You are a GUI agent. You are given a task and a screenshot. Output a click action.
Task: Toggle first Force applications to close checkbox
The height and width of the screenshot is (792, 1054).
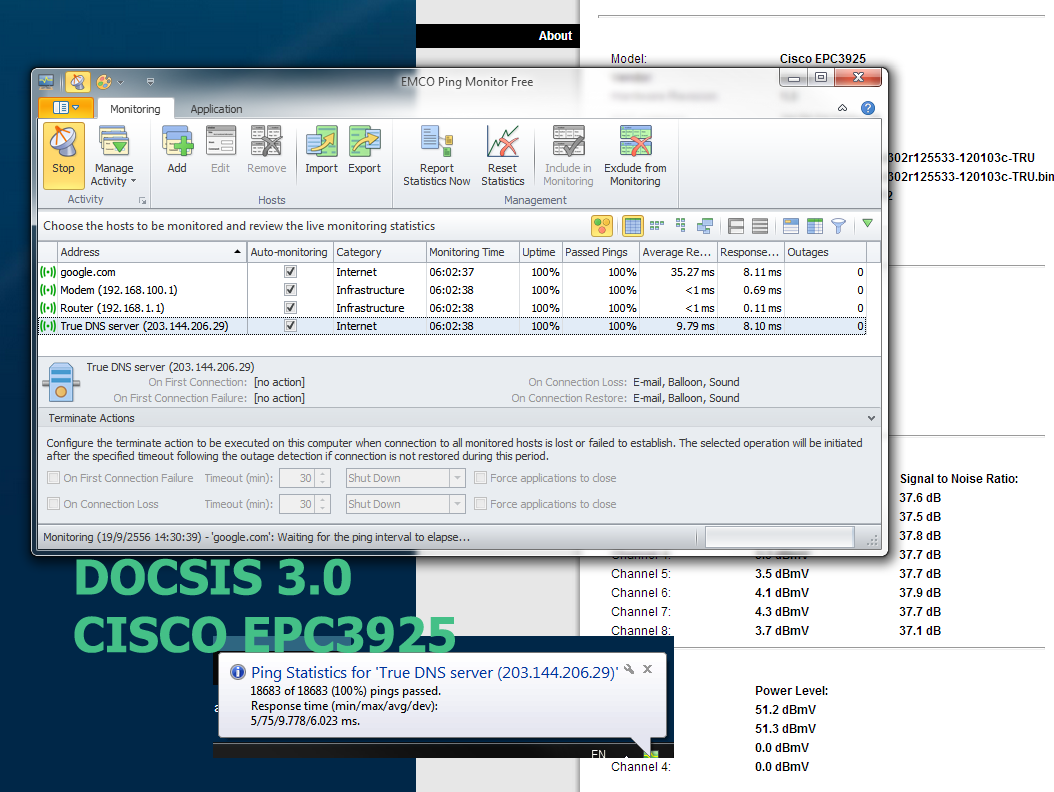pos(481,478)
